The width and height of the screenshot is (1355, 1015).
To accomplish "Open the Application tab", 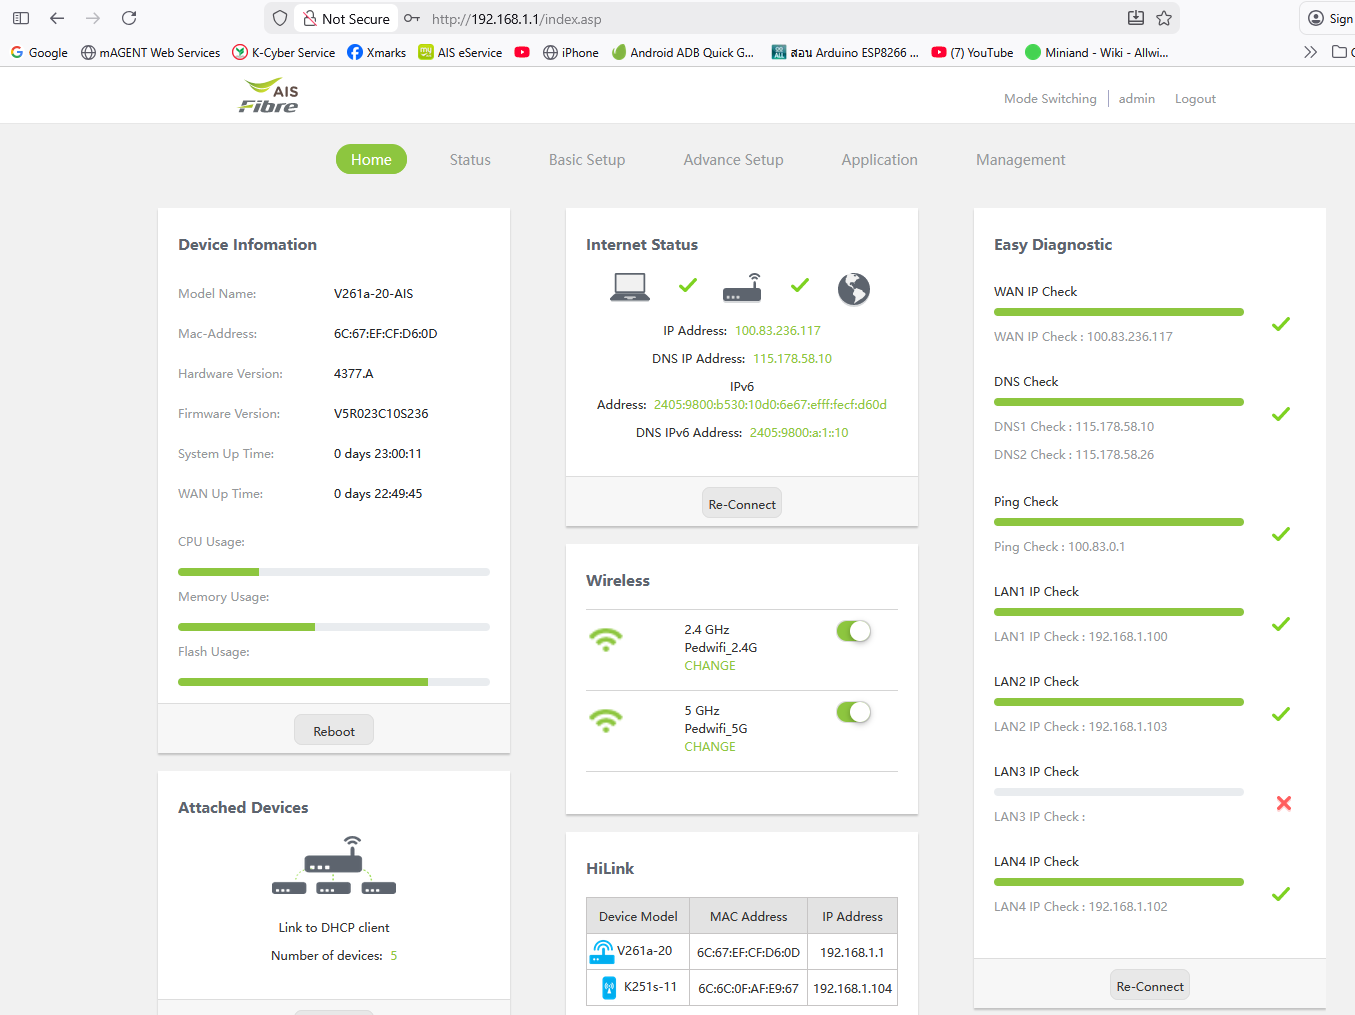I will pyautogui.click(x=880, y=160).
